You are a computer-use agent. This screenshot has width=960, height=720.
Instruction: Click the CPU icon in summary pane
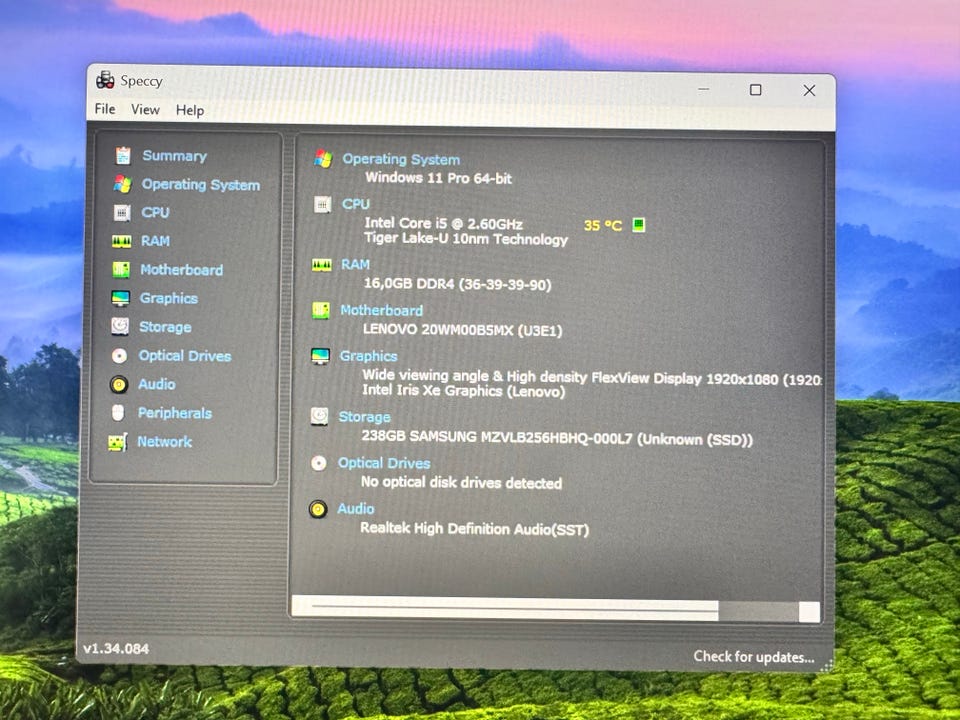[323, 204]
